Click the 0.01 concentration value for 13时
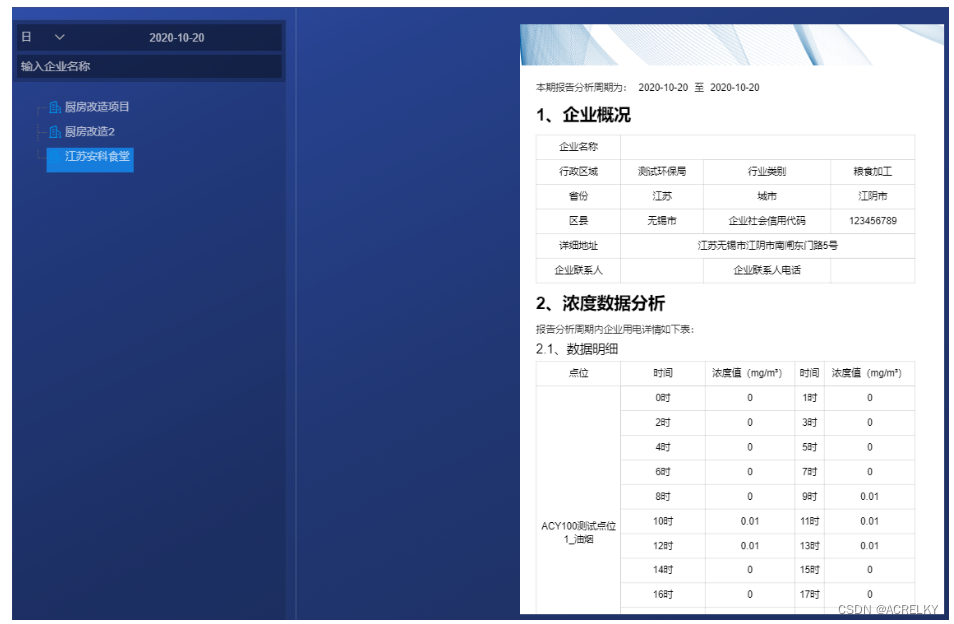Image resolution: width=954 pixels, height=624 pixels. pyautogui.click(x=869, y=546)
